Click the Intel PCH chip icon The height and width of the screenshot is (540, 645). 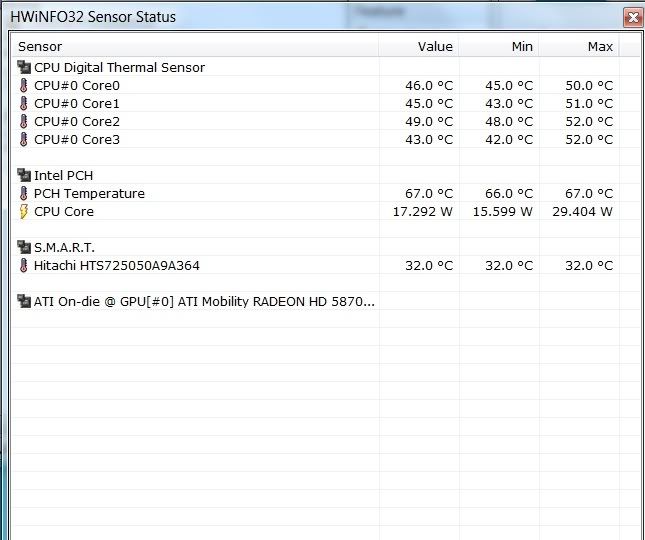24,175
